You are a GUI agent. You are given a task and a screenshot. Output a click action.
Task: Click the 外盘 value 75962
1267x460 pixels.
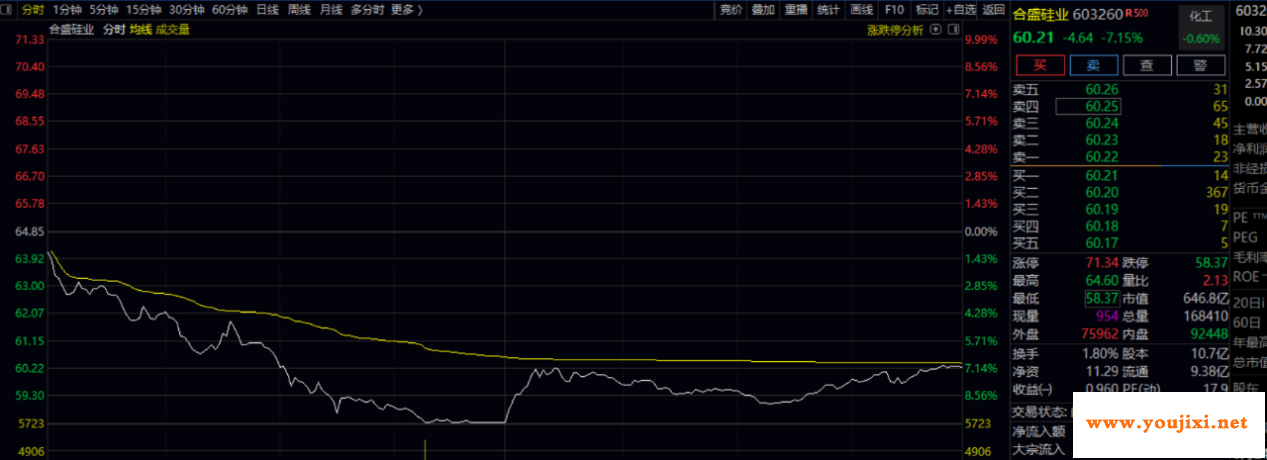1099,334
